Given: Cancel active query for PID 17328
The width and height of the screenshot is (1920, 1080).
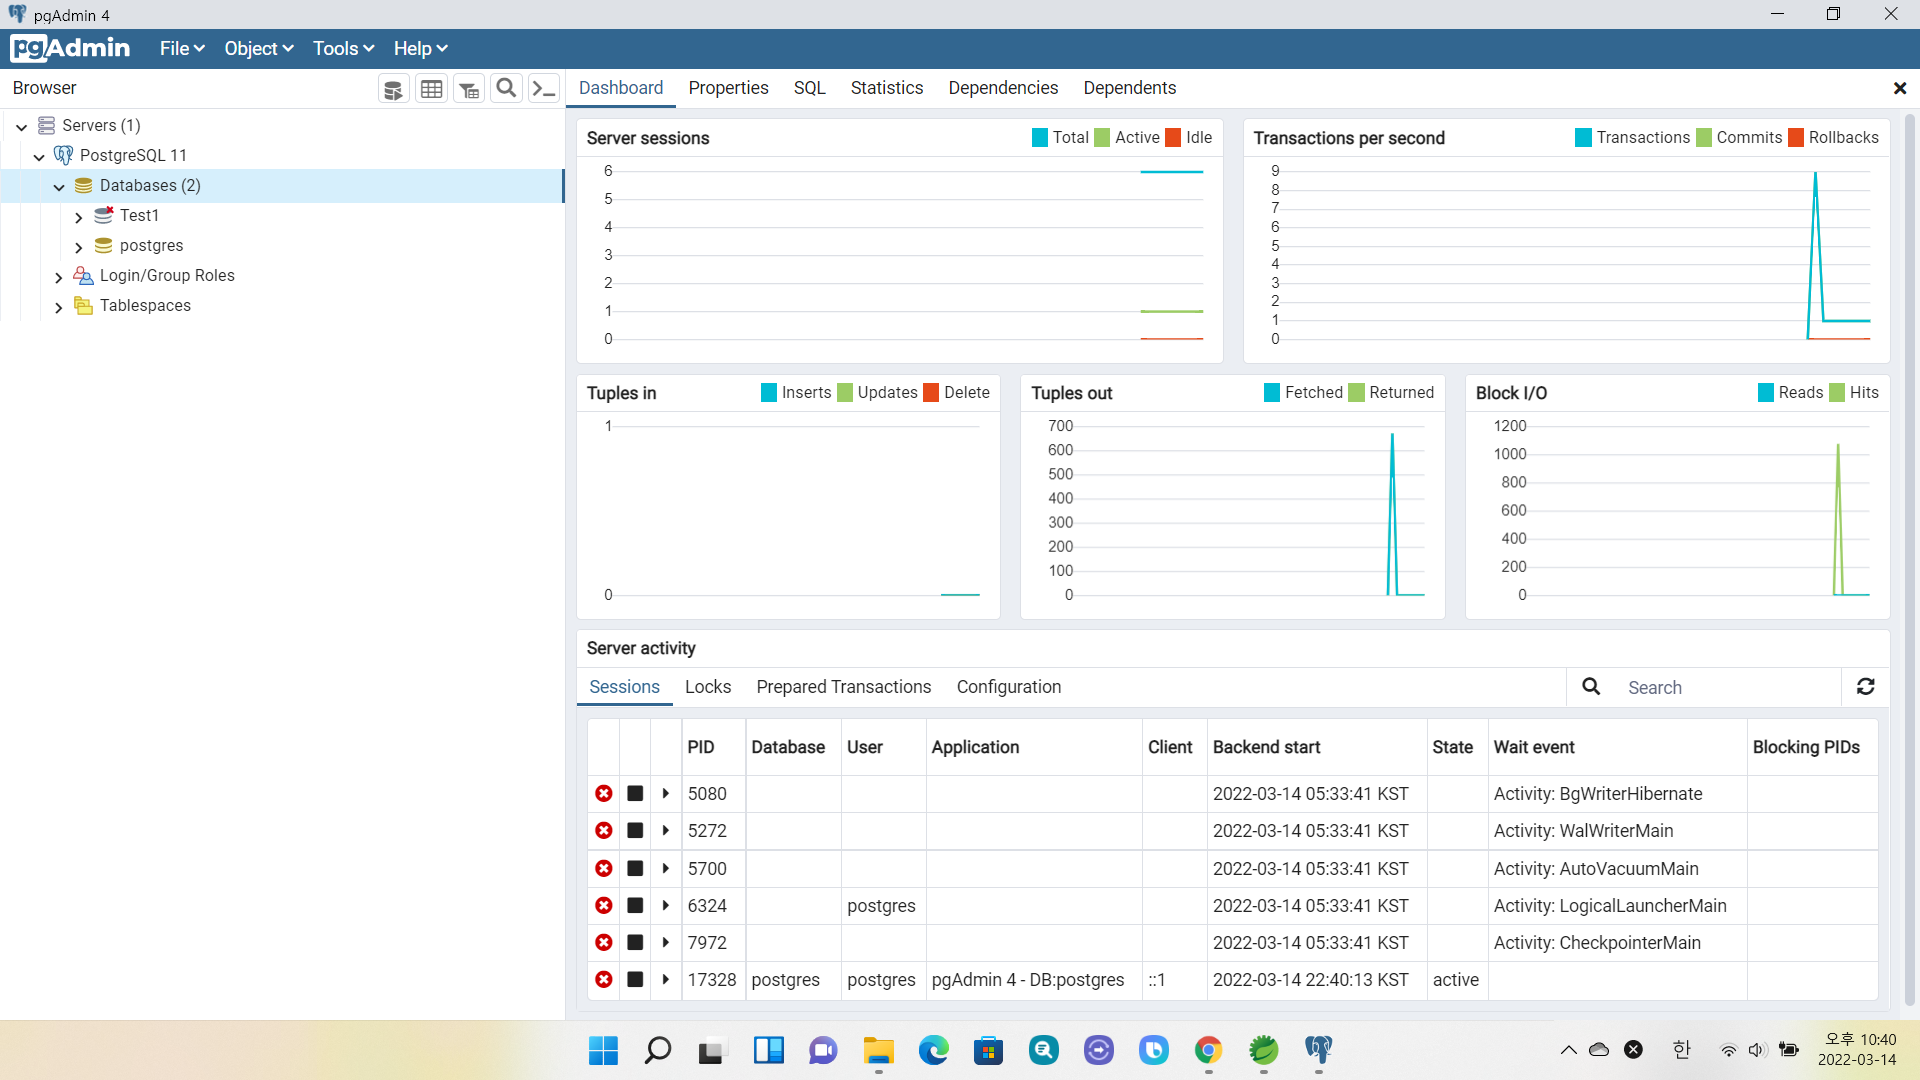Looking at the screenshot, I should tap(635, 980).
